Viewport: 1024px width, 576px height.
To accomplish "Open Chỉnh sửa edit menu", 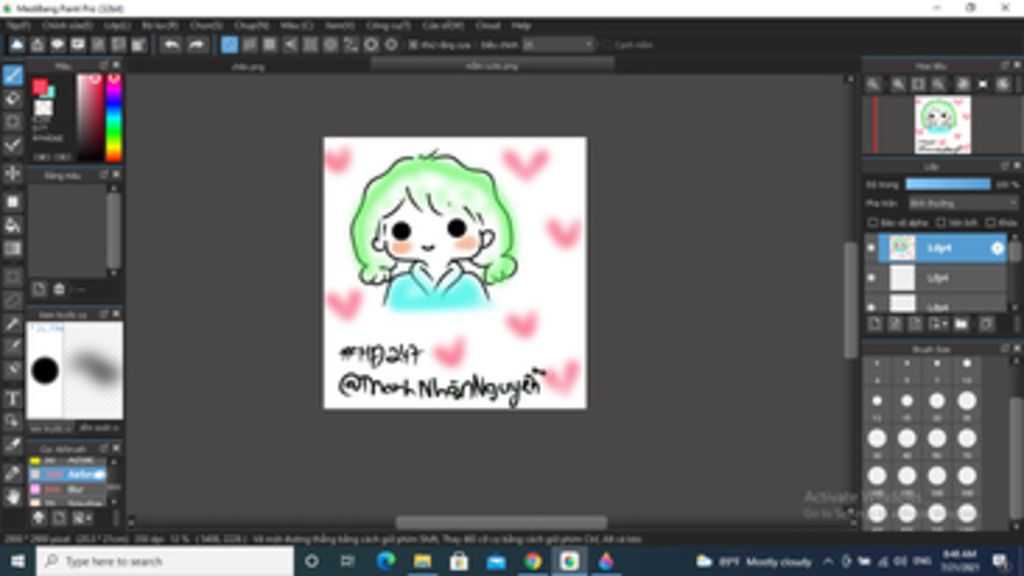I will pos(67,25).
